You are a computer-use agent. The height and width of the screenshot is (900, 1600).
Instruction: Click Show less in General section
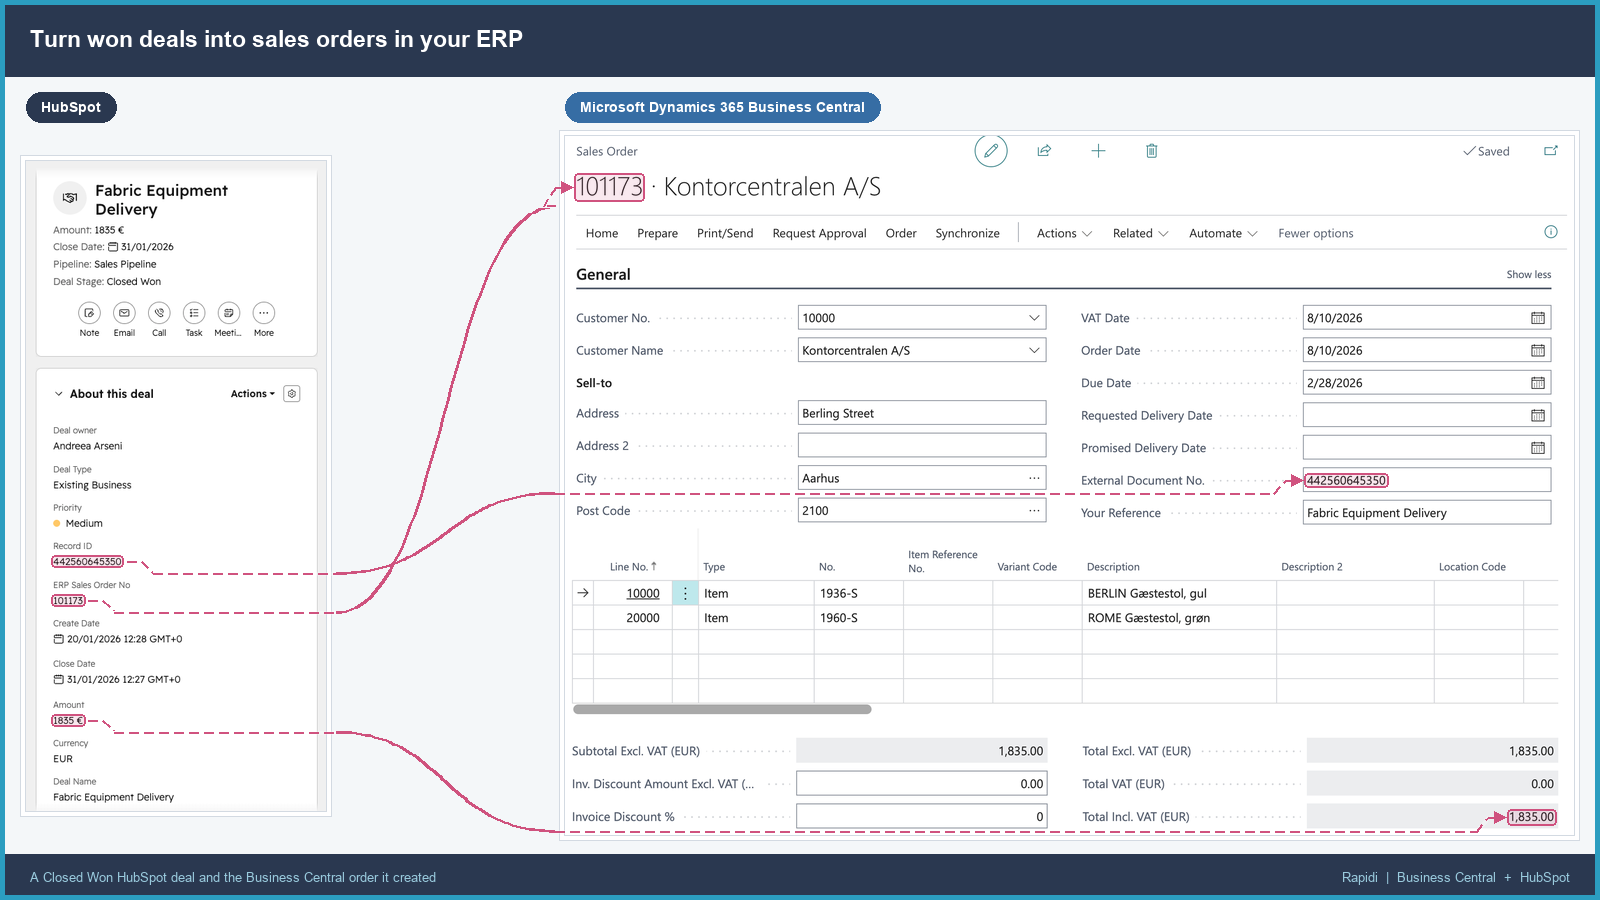(1529, 274)
